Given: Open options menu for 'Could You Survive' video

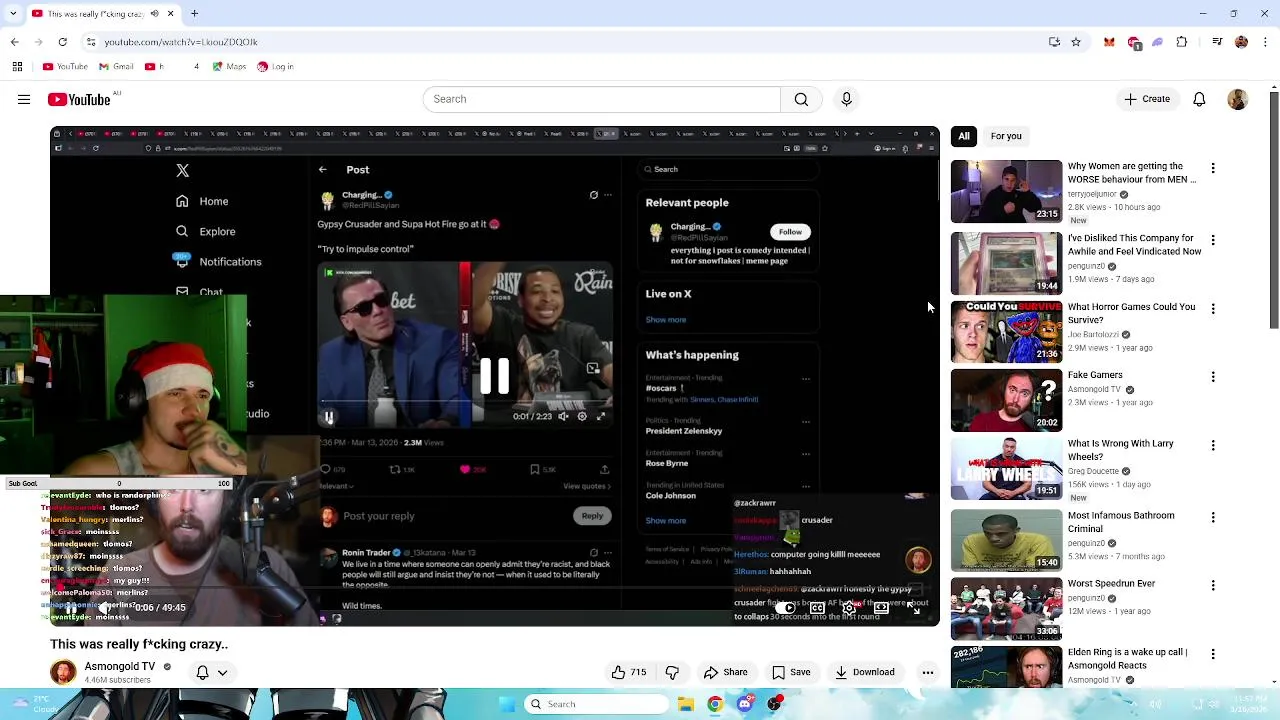Looking at the screenshot, I should click(1213, 308).
